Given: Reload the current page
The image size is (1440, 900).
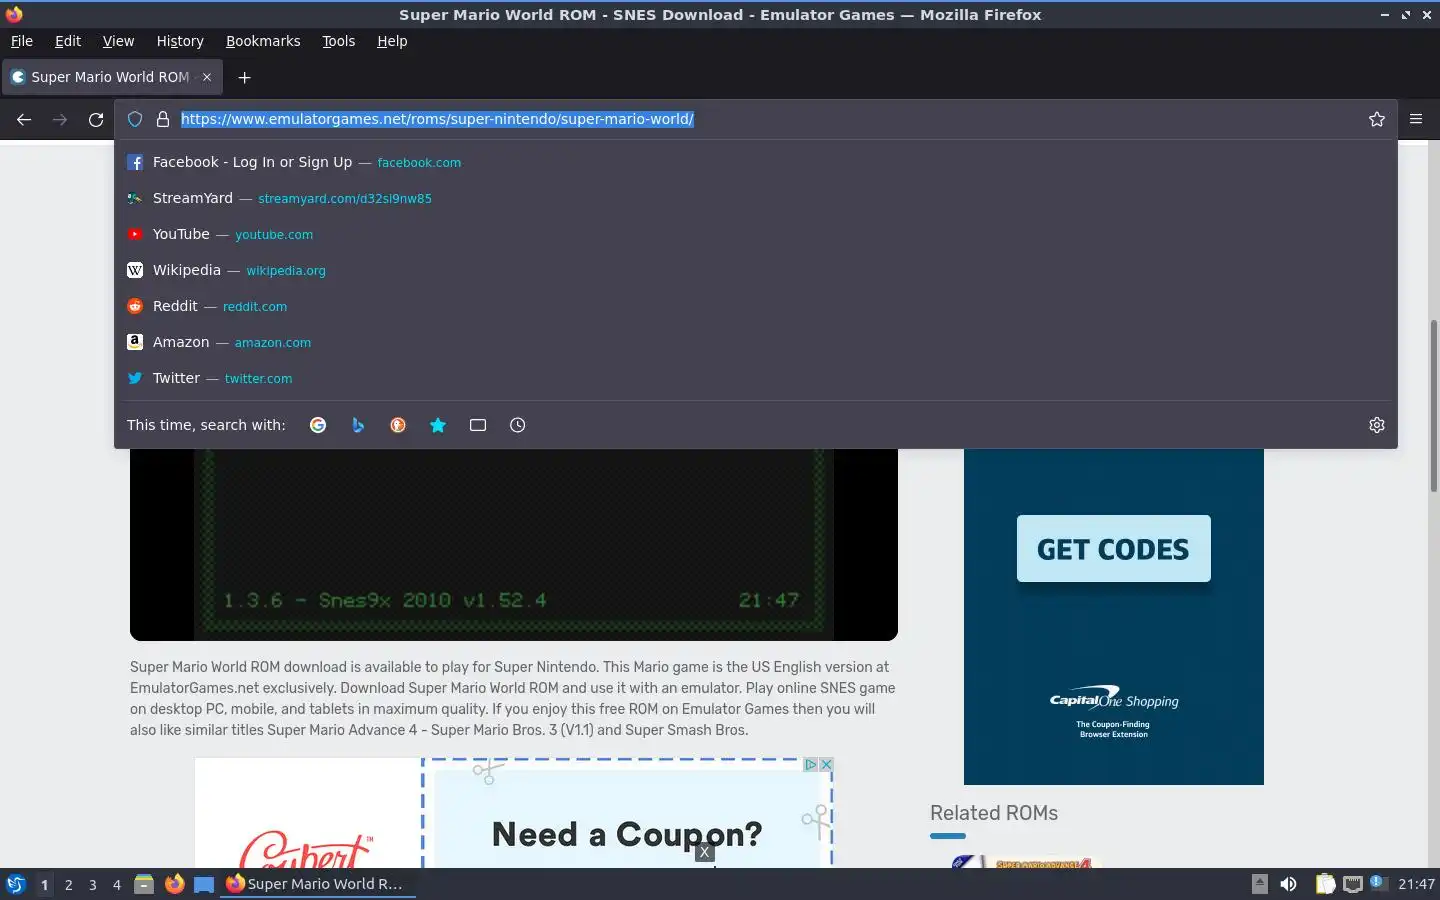Looking at the screenshot, I should [x=96, y=120].
